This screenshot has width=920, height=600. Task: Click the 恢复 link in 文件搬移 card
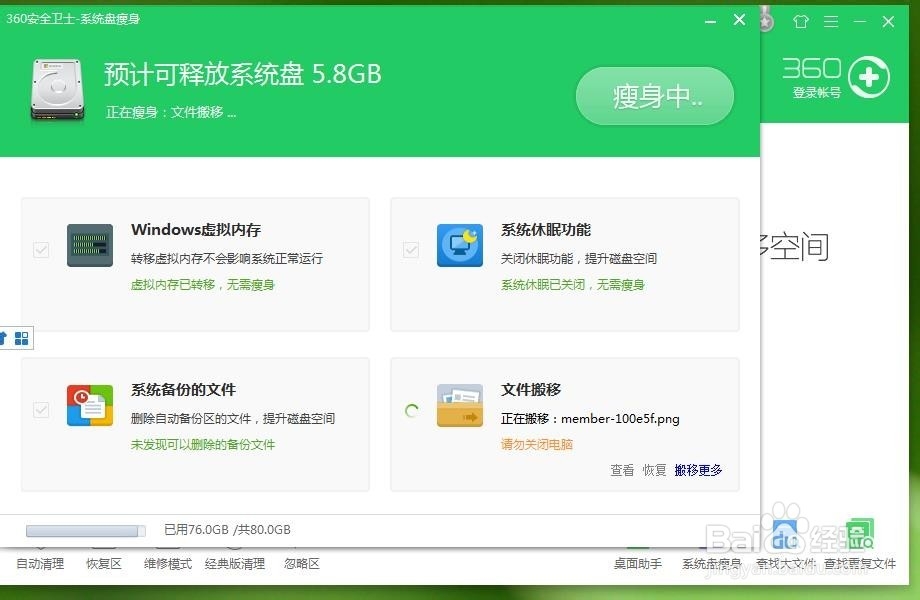(654, 470)
